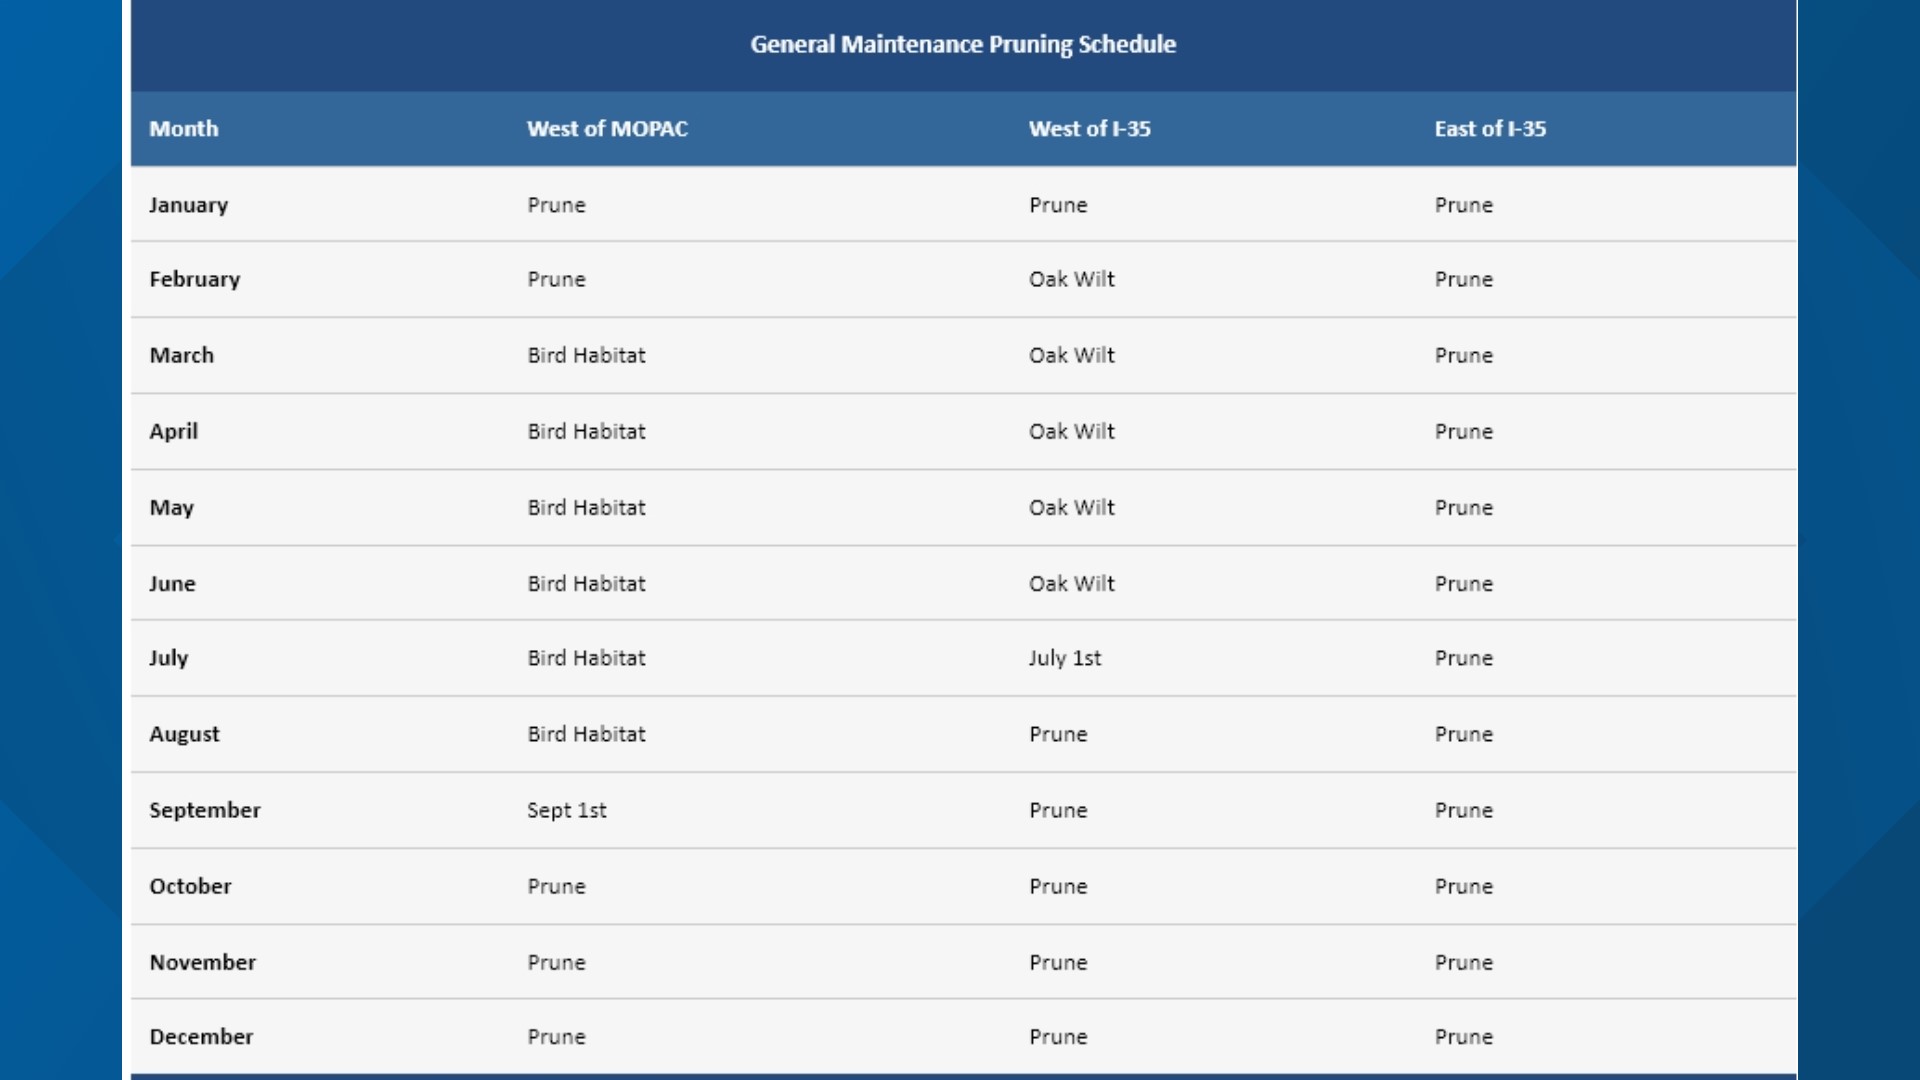
Task: Select December's West of I-35 Prune cell
Action: 1058,1037
